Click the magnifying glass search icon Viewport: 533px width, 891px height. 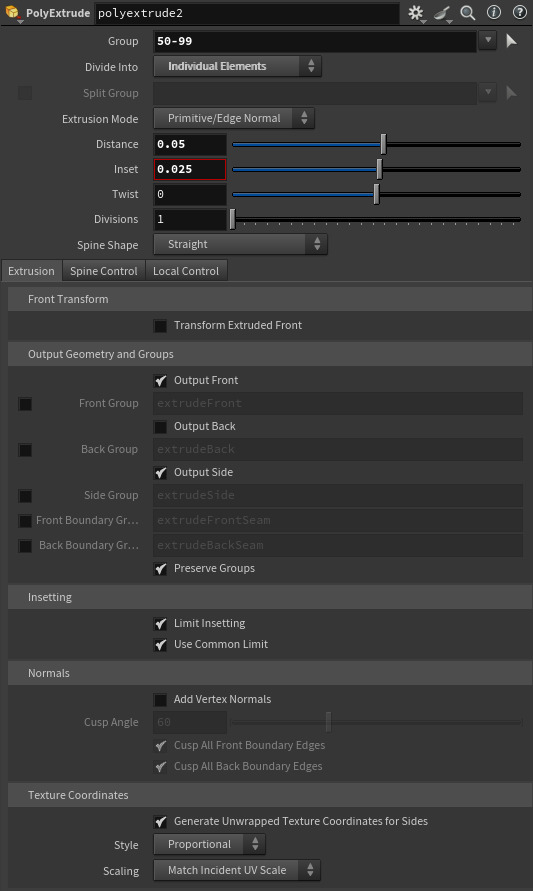[468, 13]
